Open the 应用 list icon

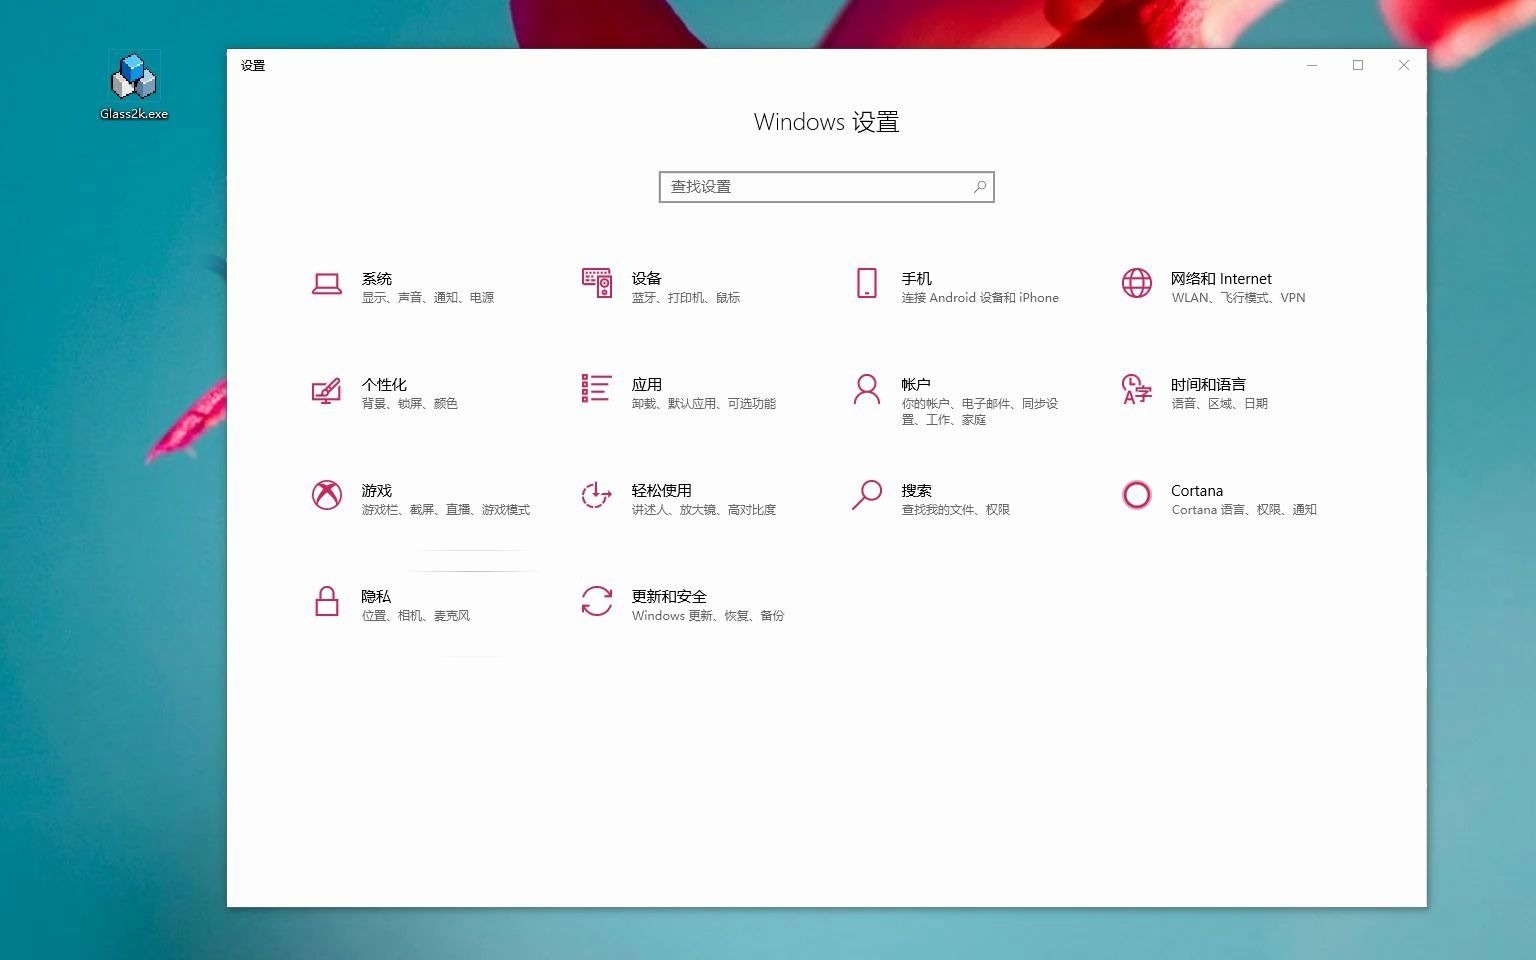tap(596, 388)
